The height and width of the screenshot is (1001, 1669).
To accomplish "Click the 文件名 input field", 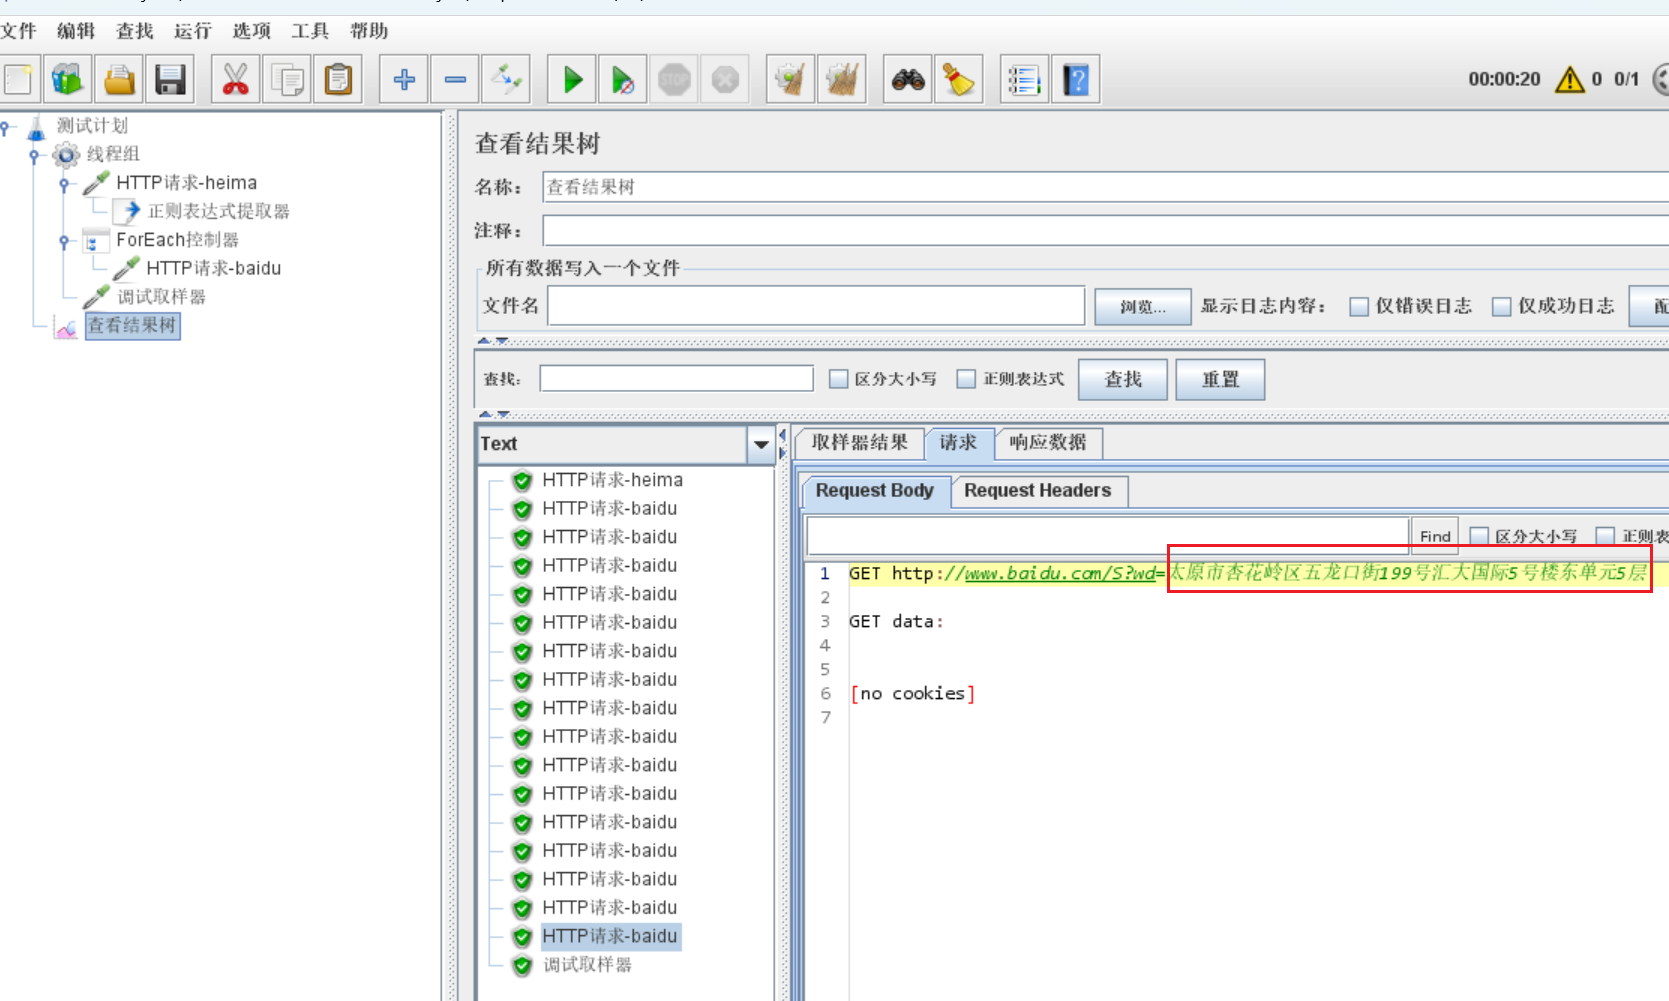I will 816,306.
